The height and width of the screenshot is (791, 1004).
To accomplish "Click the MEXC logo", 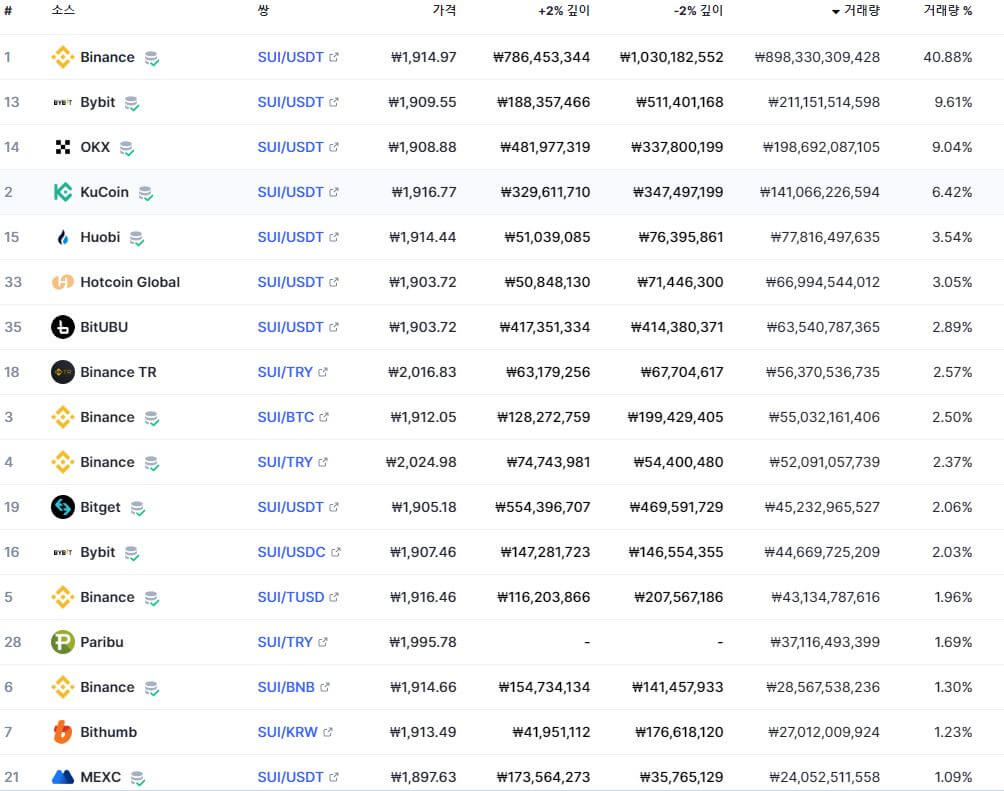I will 63,777.
